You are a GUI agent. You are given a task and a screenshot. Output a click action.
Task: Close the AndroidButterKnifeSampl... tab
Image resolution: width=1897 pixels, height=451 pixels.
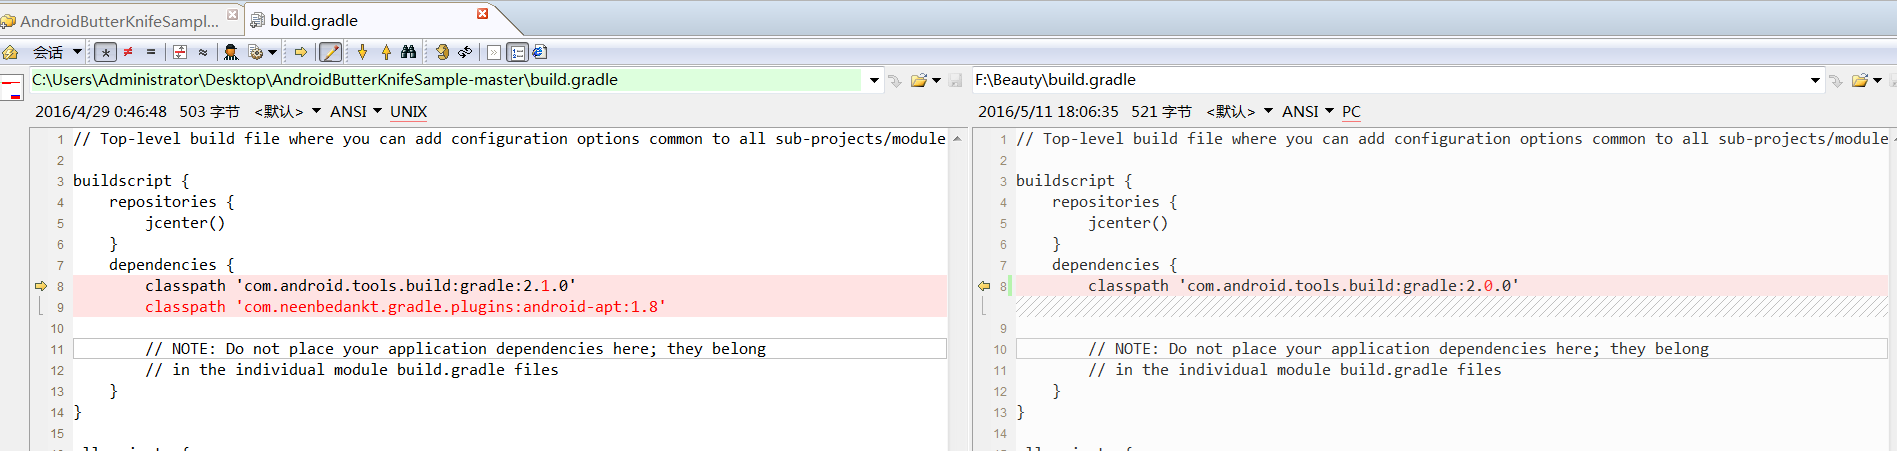click(x=233, y=14)
